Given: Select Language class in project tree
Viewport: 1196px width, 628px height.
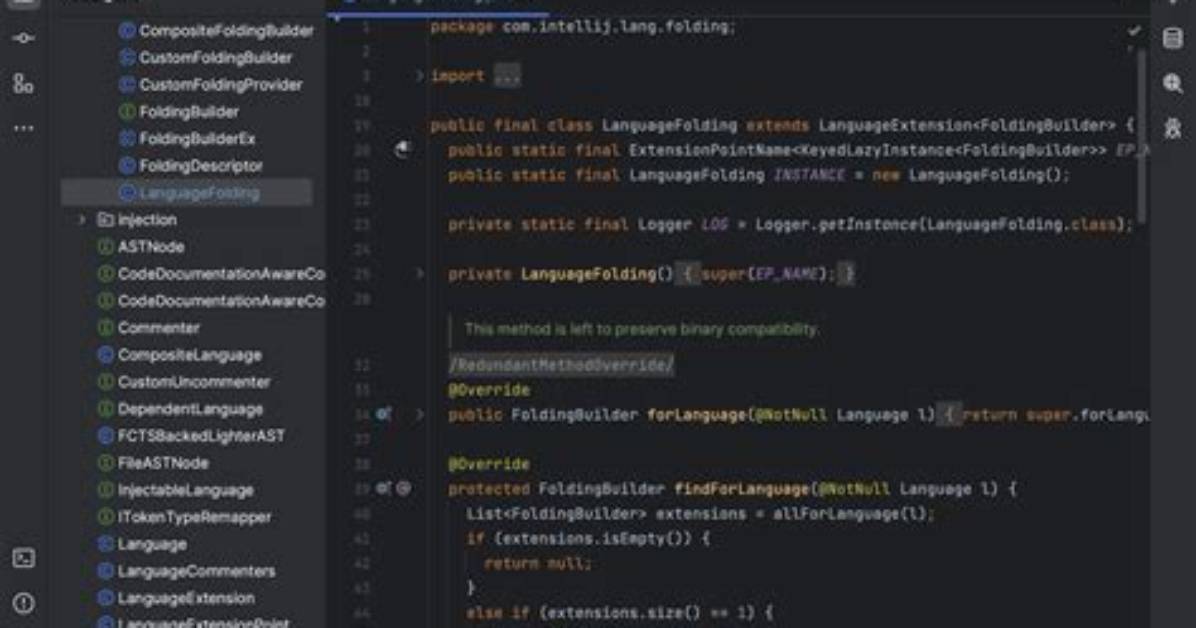Looking at the screenshot, I should click(152, 544).
